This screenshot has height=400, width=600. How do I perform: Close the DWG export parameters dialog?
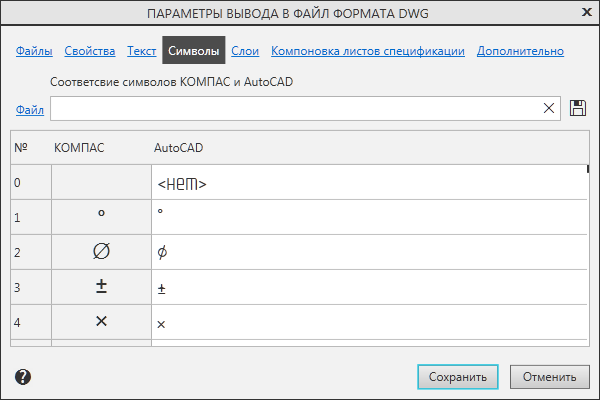point(585,13)
